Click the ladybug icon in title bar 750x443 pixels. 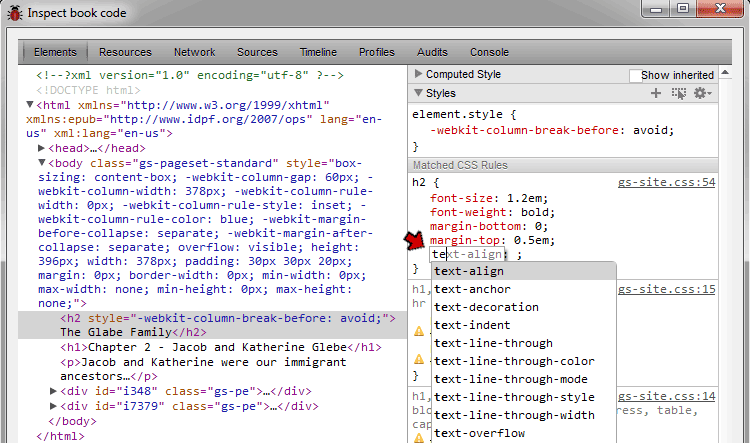click(13, 14)
